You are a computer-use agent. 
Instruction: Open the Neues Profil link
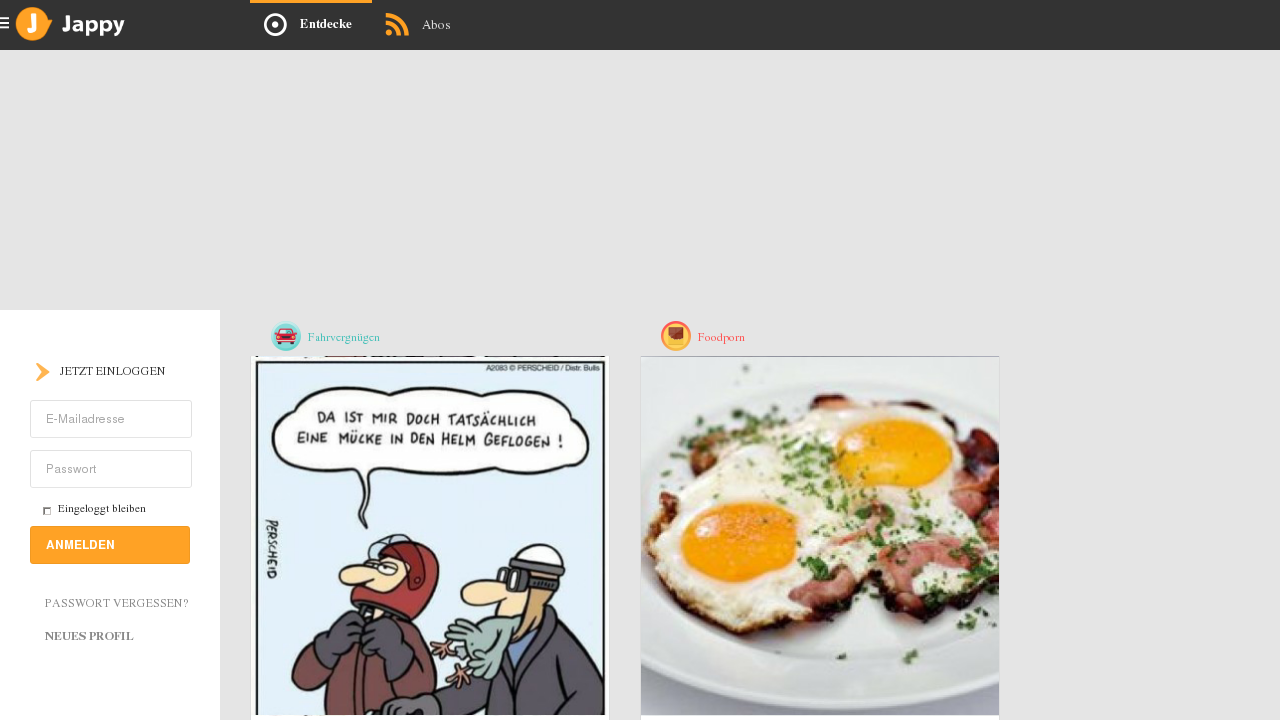click(89, 637)
